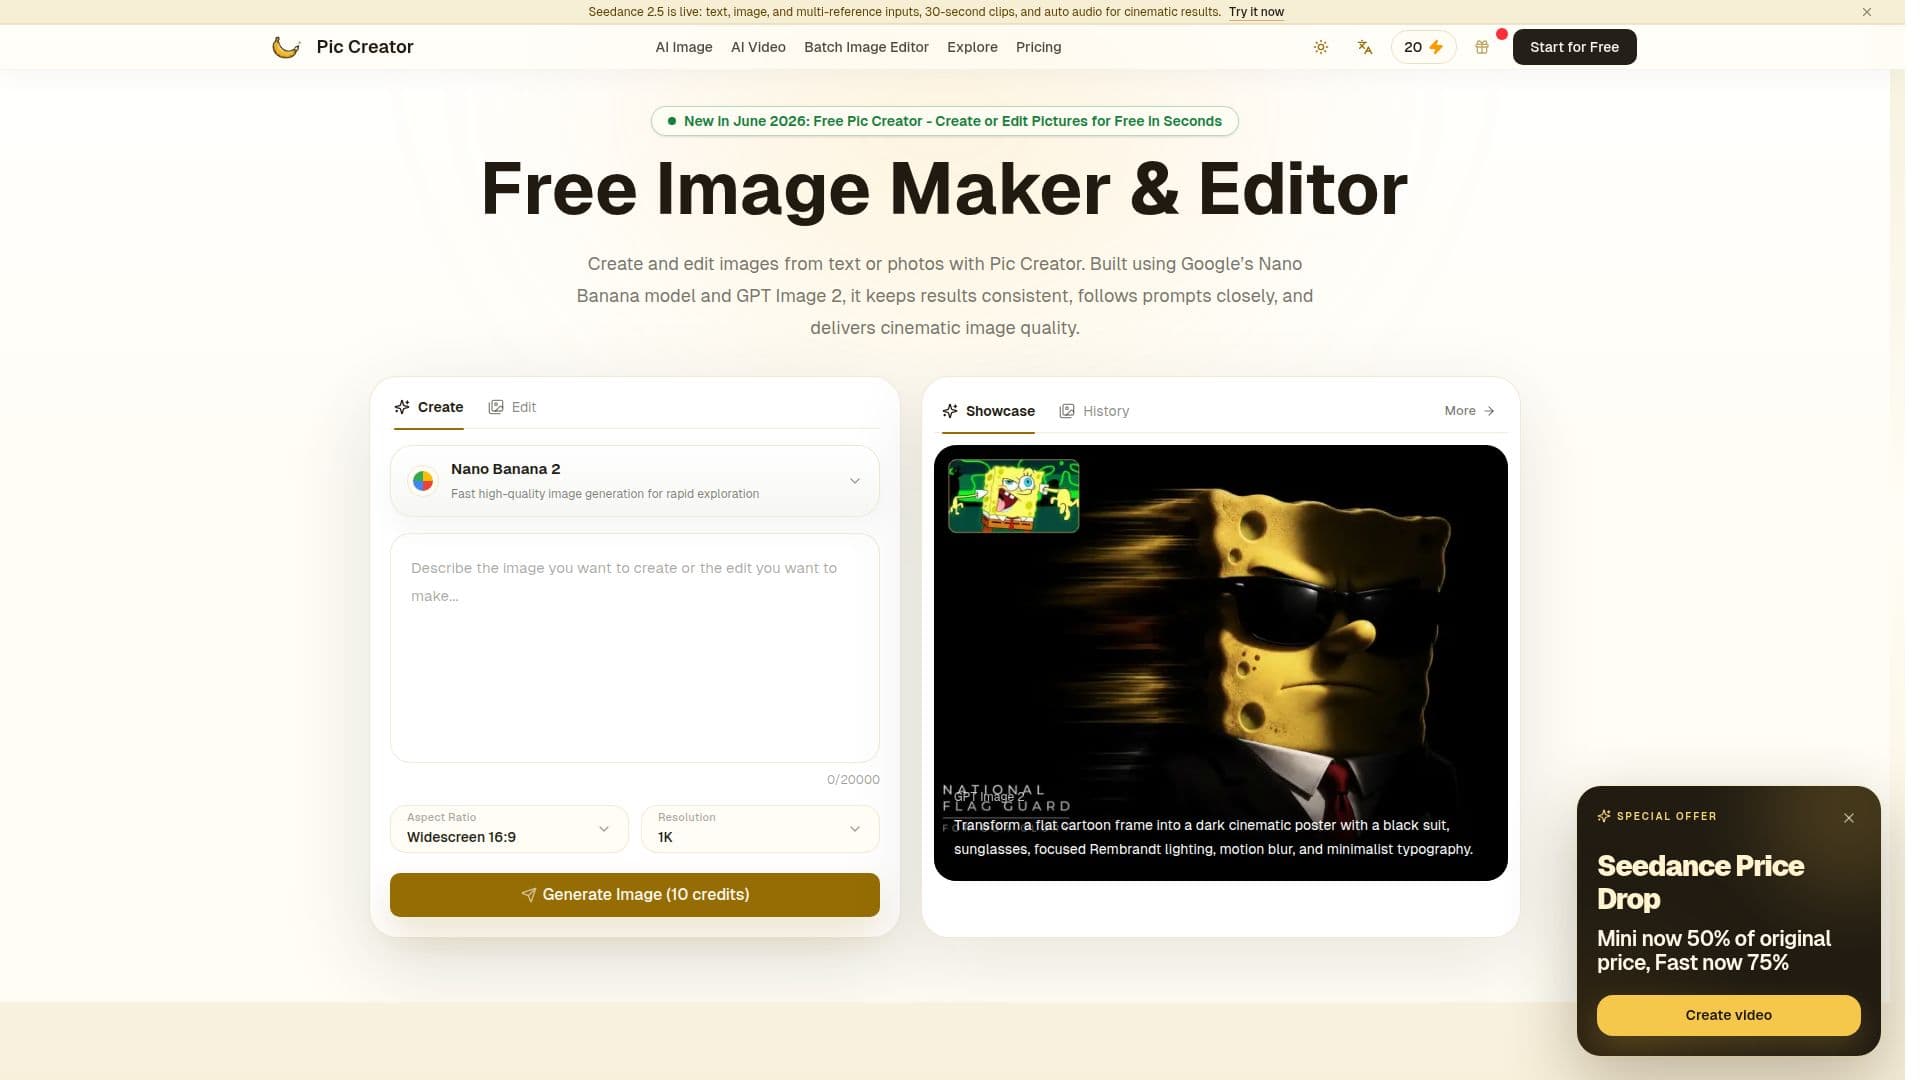1920x1080 pixels.
Task: Select the Showcase tab
Action: click(x=988, y=411)
